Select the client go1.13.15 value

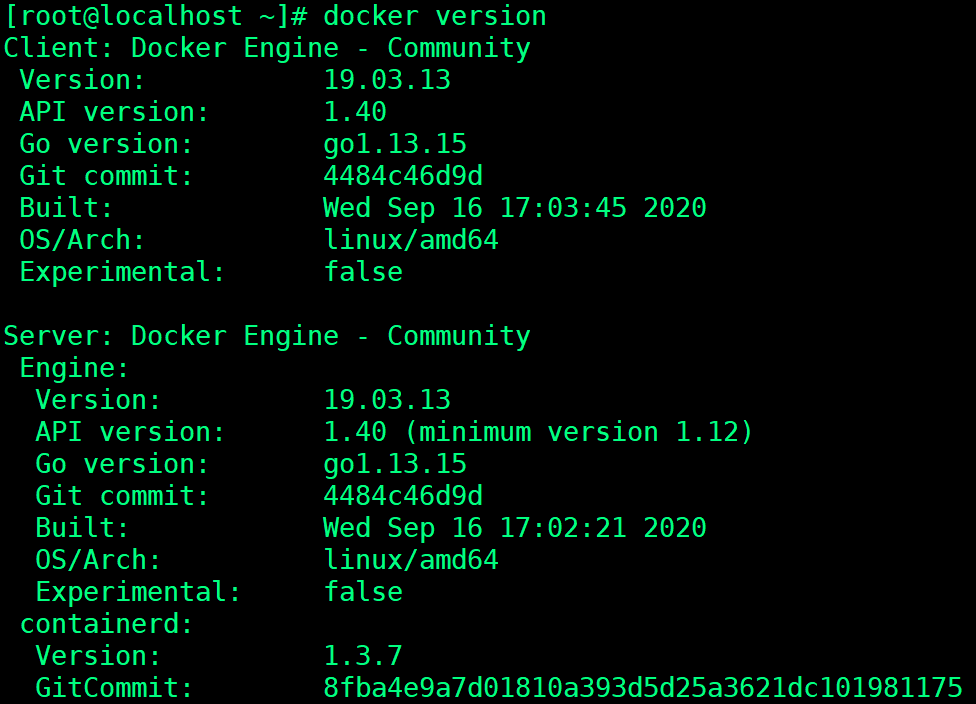[395, 144]
